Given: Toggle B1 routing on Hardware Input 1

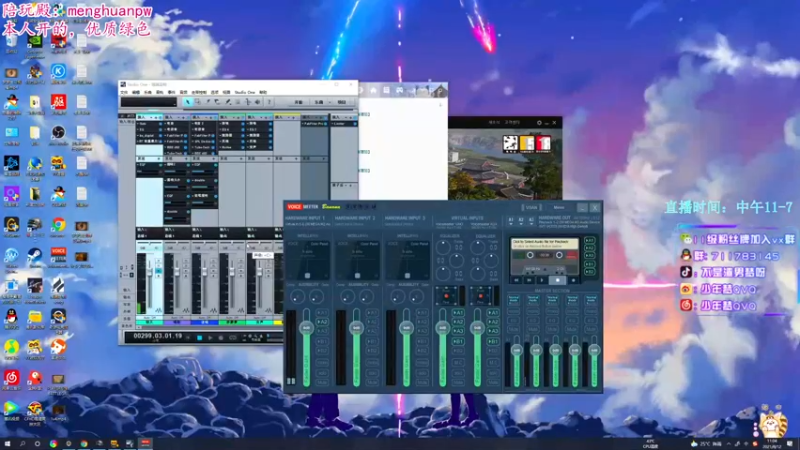Looking at the screenshot, I should point(322,341).
